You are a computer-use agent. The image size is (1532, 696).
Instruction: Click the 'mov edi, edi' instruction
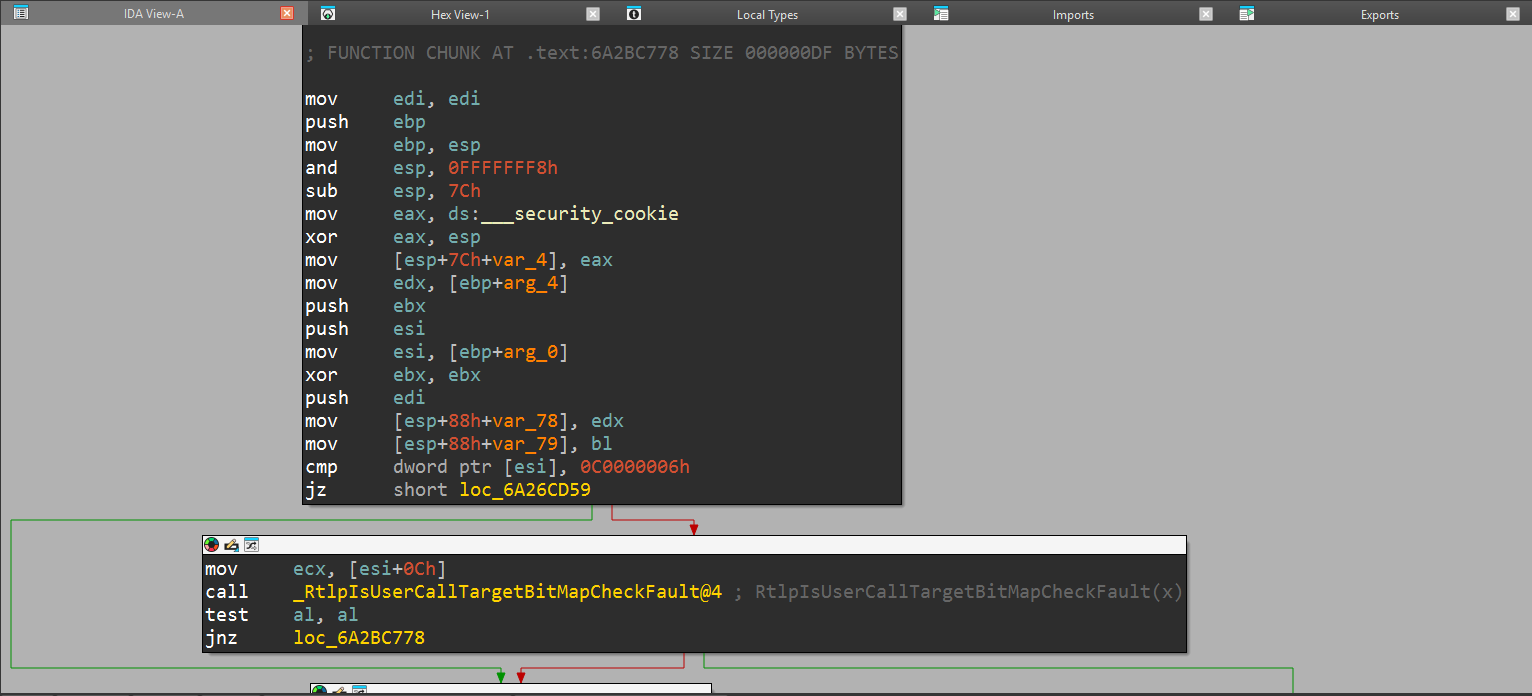pyautogui.click(x=393, y=99)
